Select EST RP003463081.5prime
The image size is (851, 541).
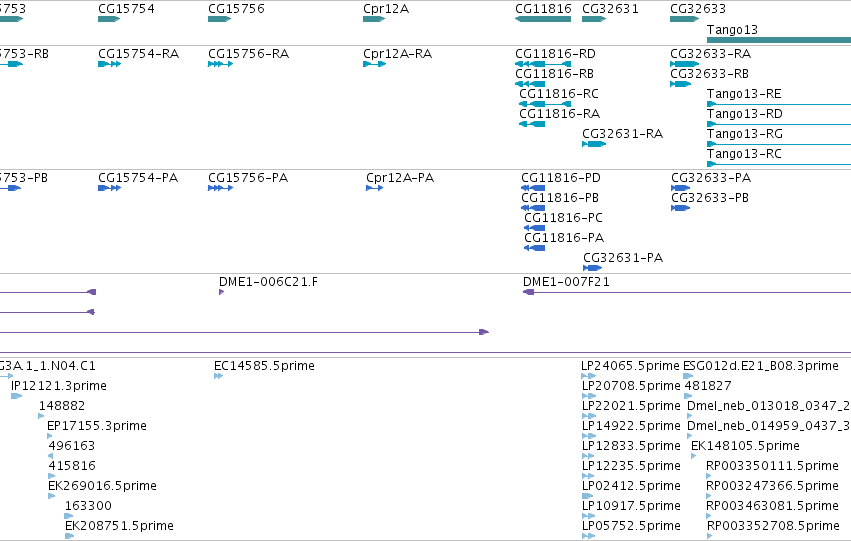coord(772,506)
